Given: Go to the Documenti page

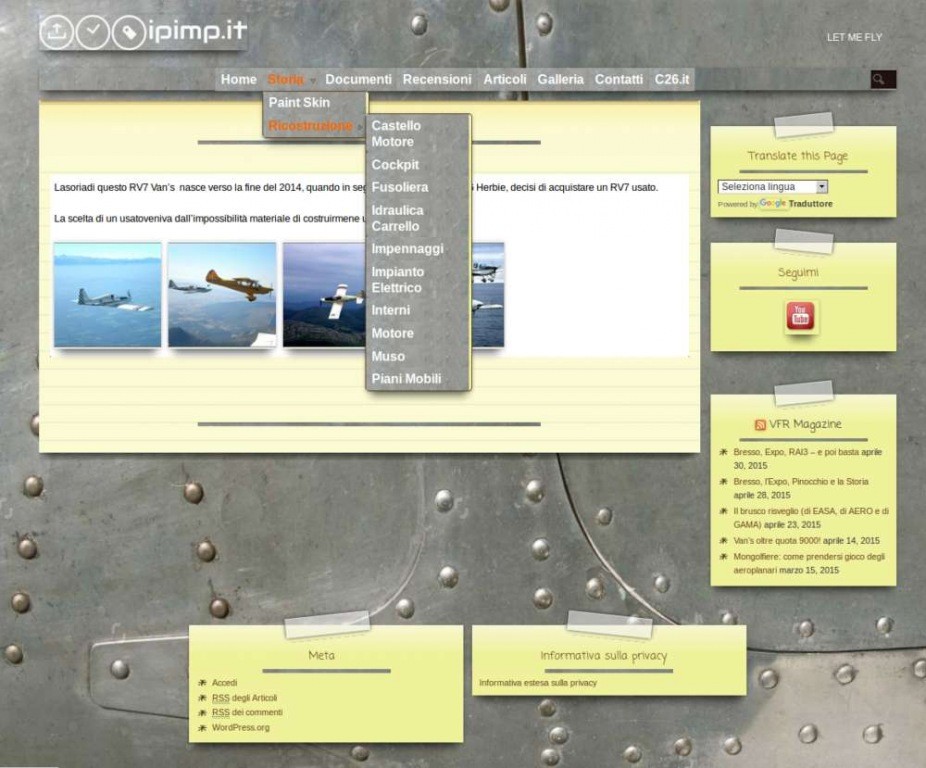Looking at the screenshot, I should 358,79.
